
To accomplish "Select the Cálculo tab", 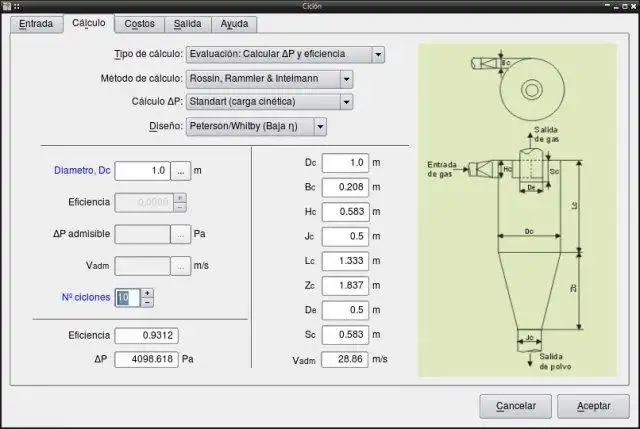I will (x=89, y=23).
